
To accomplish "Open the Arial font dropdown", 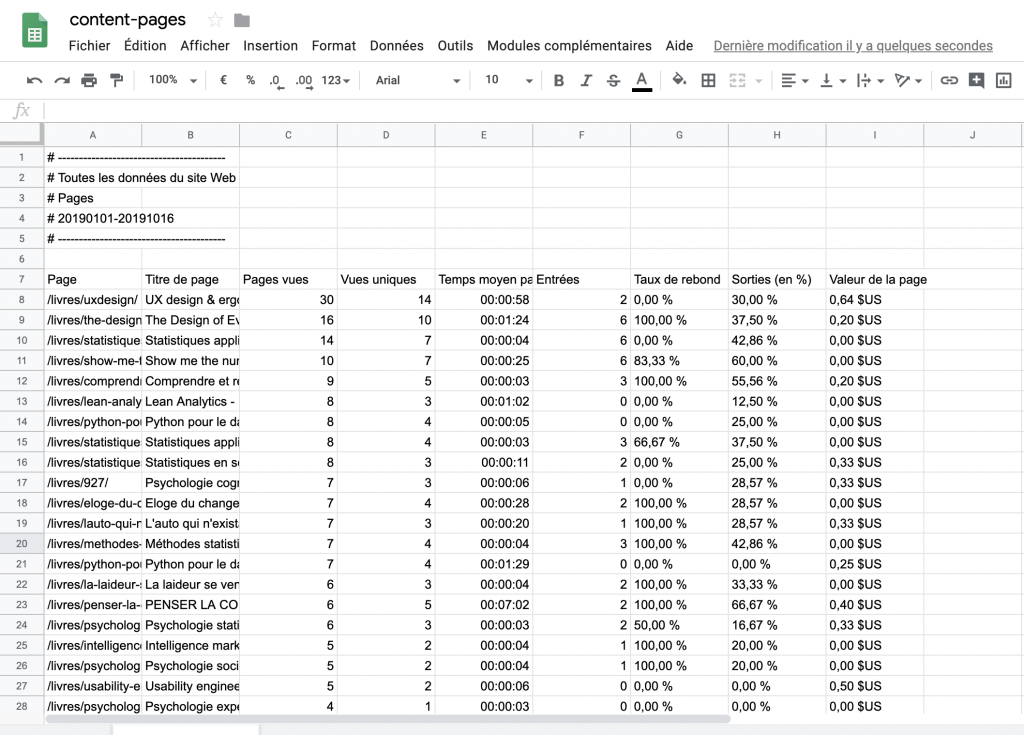I will (x=418, y=80).
